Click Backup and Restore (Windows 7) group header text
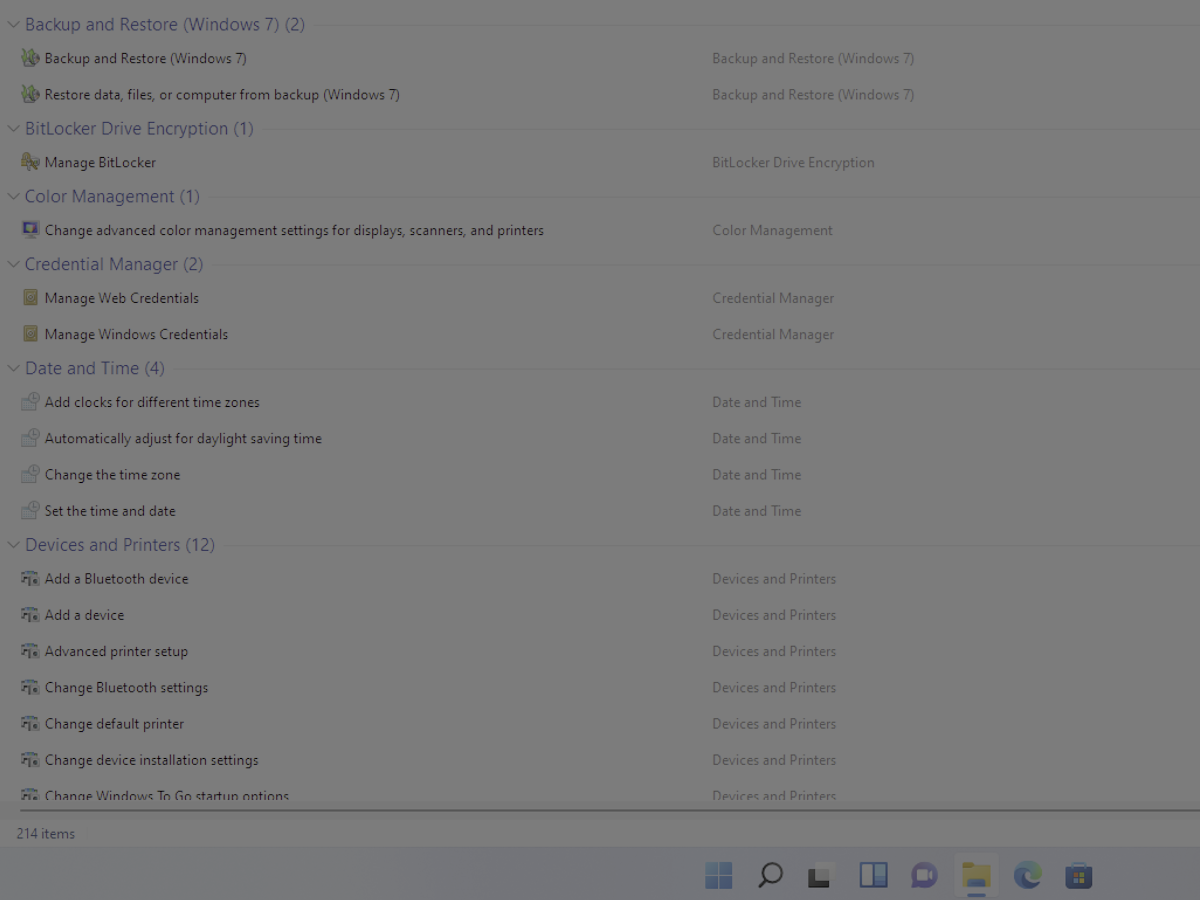 click(165, 24)
